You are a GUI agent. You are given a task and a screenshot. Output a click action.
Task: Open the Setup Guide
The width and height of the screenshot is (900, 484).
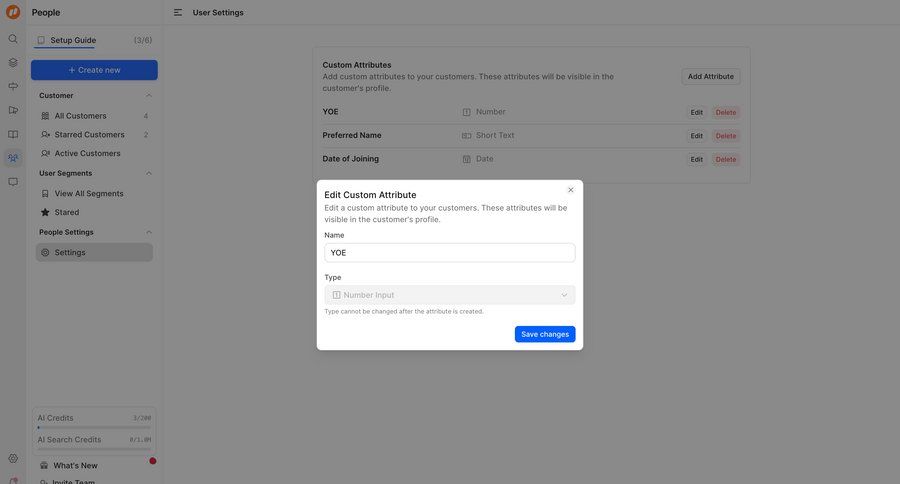[67, 40]
